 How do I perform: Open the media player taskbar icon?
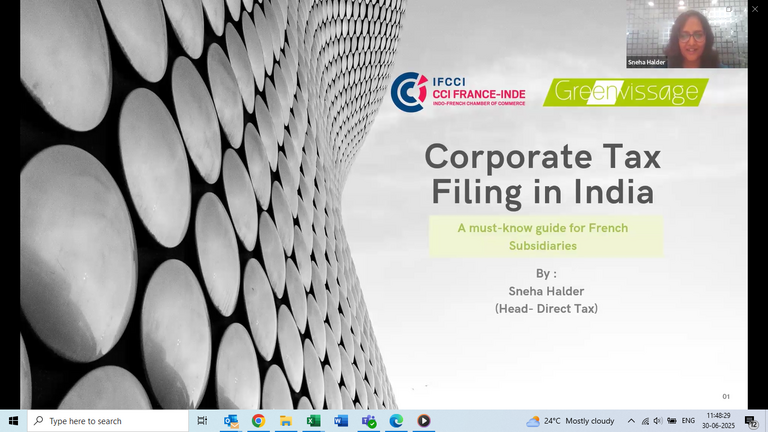tap(423, 421)
